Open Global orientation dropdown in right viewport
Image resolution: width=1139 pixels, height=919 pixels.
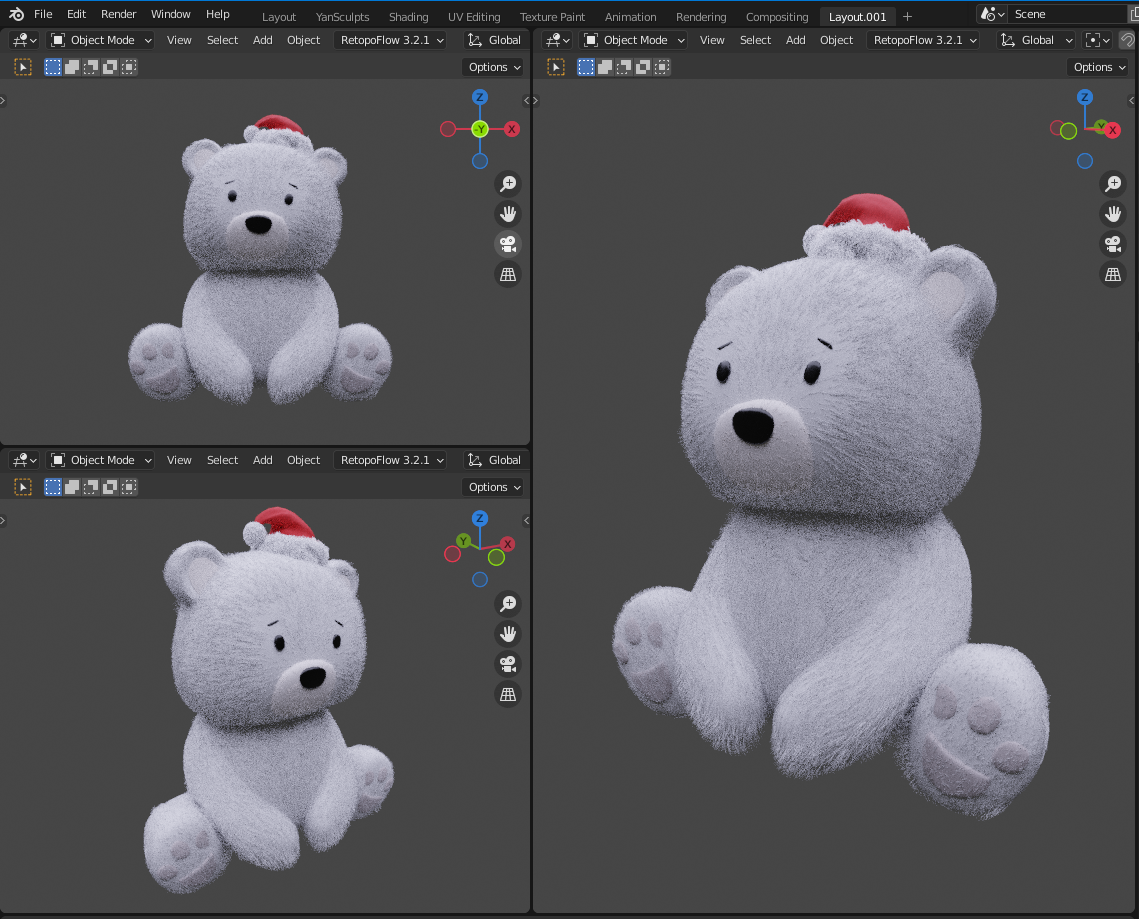point(1036,40)
